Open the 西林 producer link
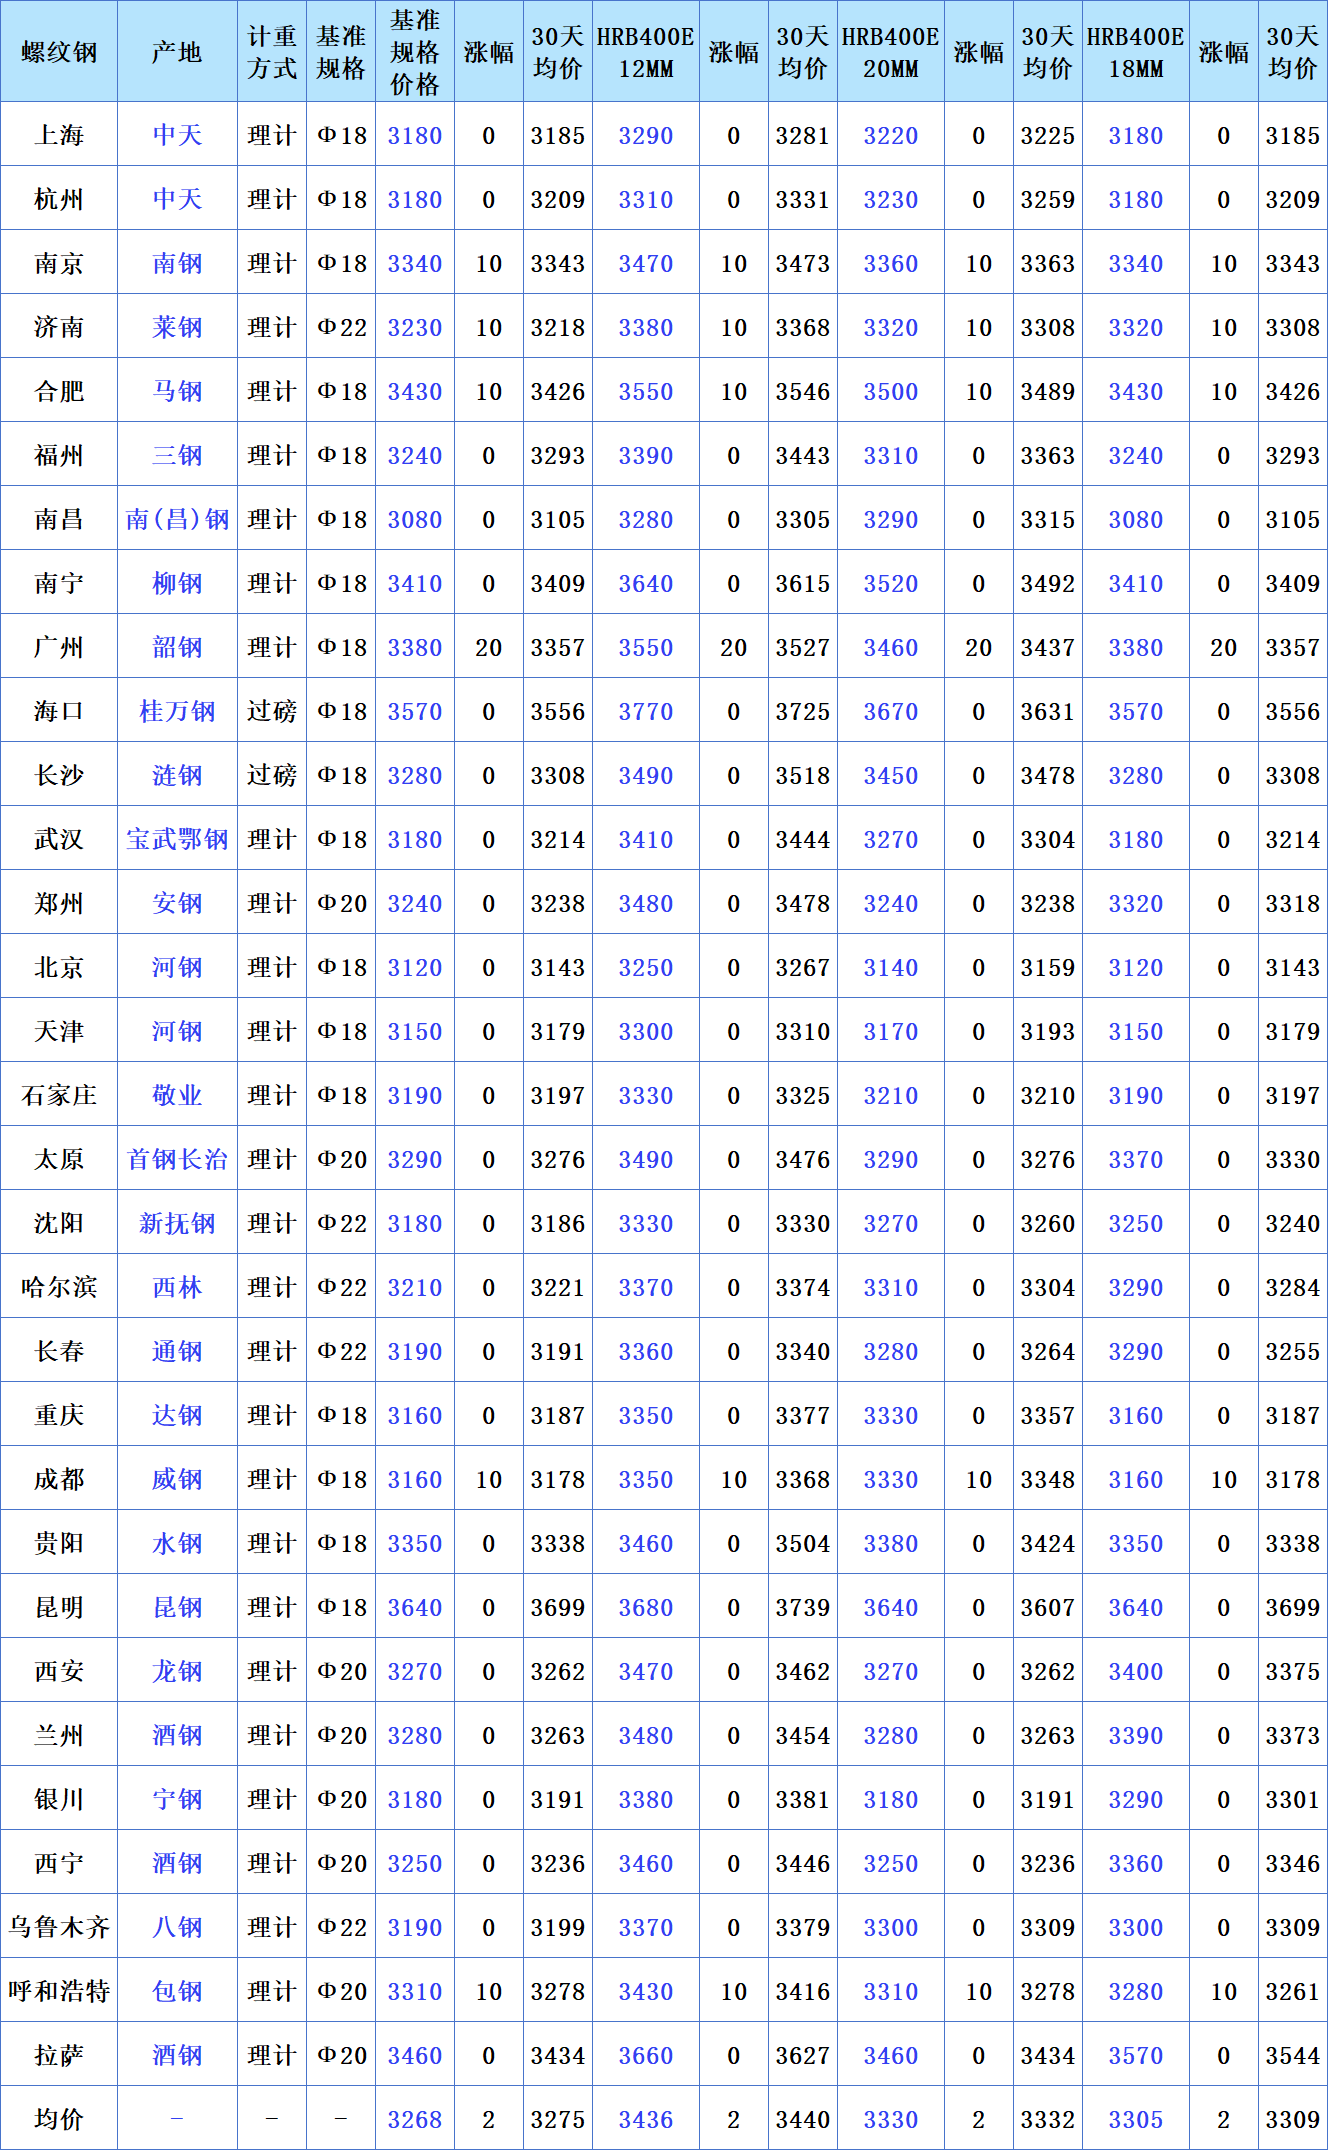 177,1287
